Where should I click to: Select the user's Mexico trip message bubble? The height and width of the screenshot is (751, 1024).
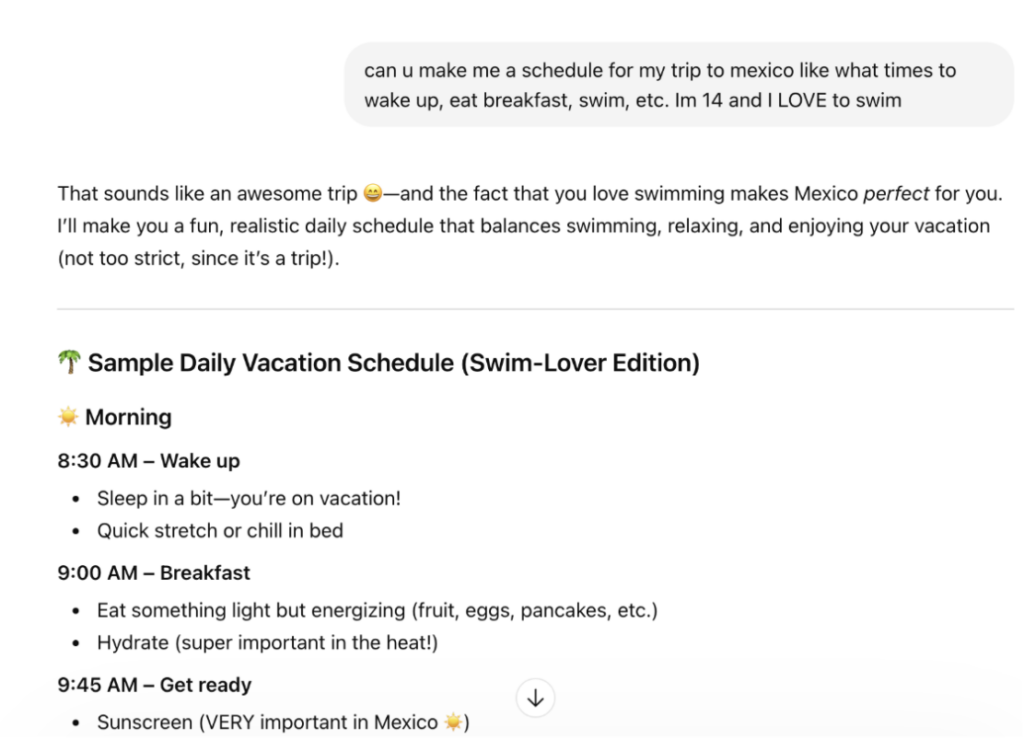[679, 85]
